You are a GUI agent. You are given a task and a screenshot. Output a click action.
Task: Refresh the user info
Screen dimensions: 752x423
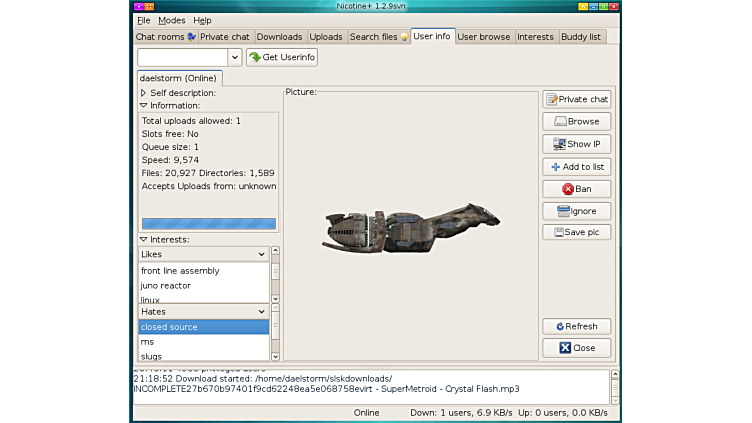(x=576, y=326)
